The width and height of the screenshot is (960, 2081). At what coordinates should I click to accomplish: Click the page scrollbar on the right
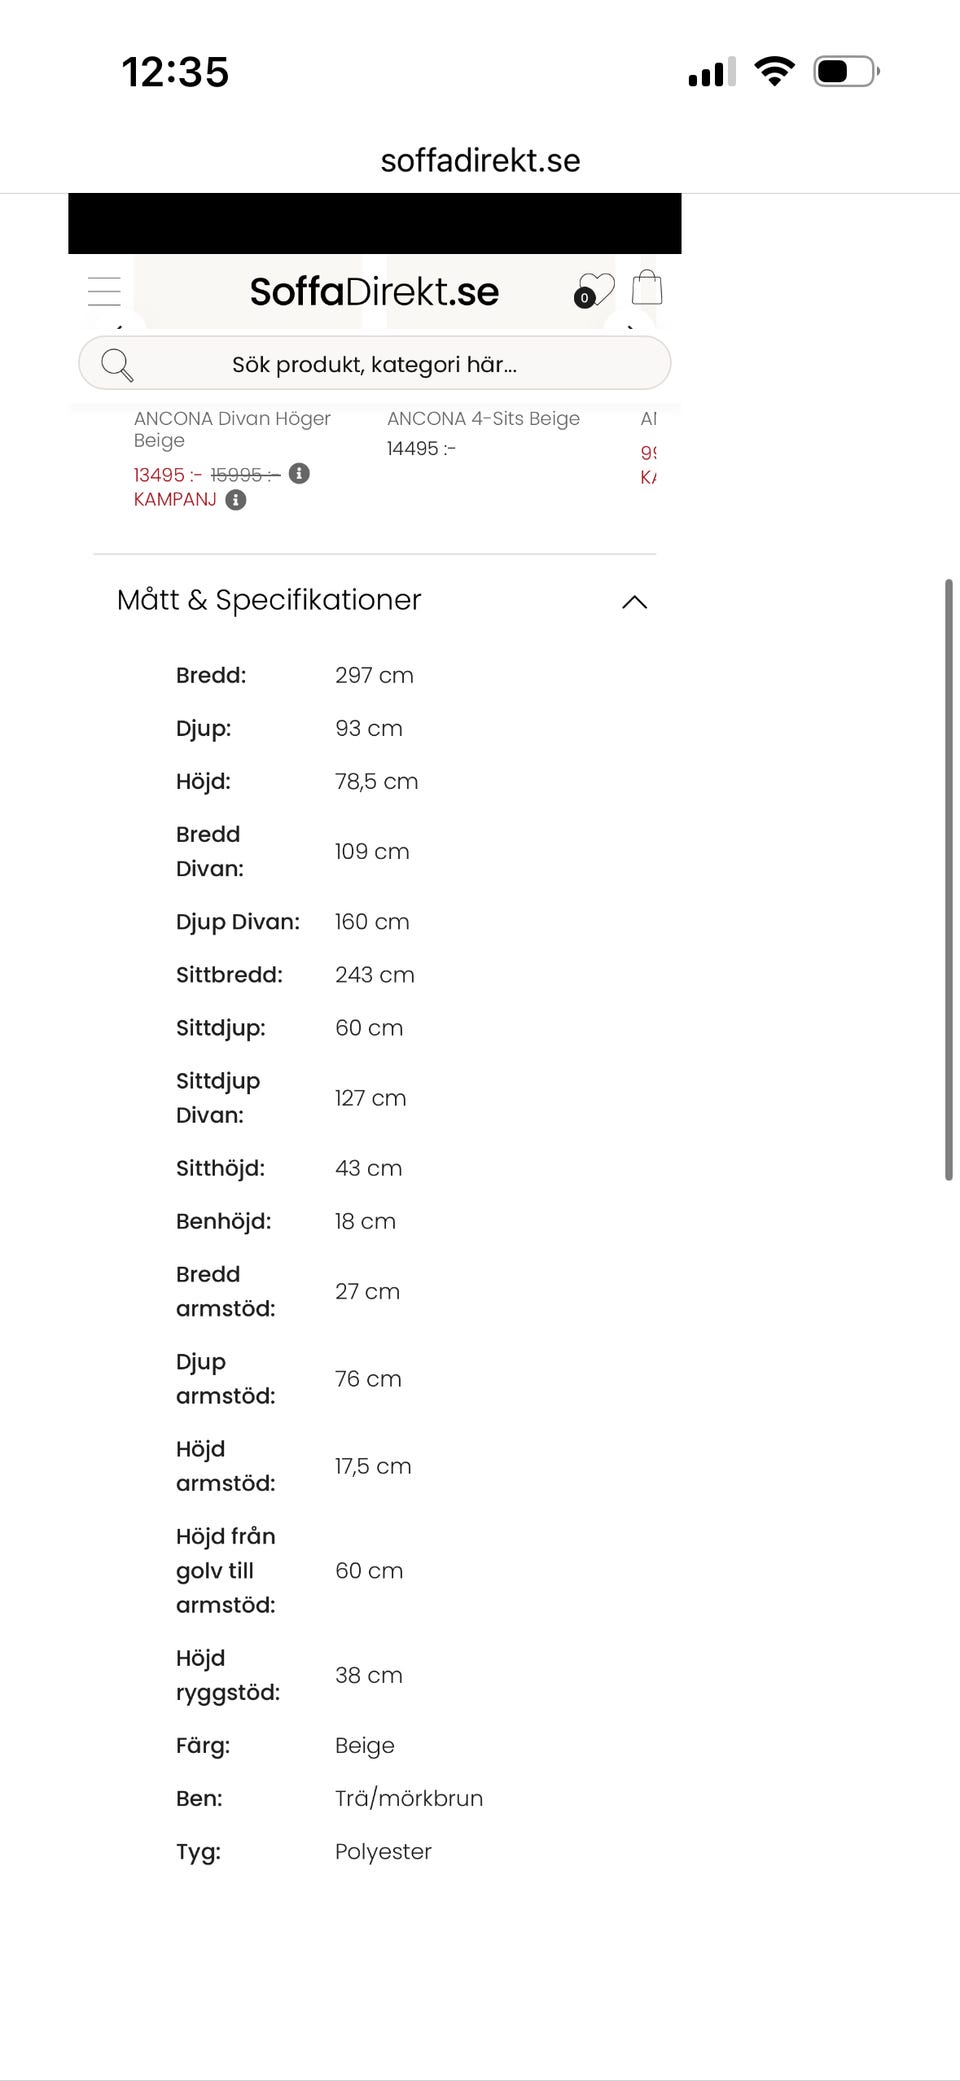[948, 880]
